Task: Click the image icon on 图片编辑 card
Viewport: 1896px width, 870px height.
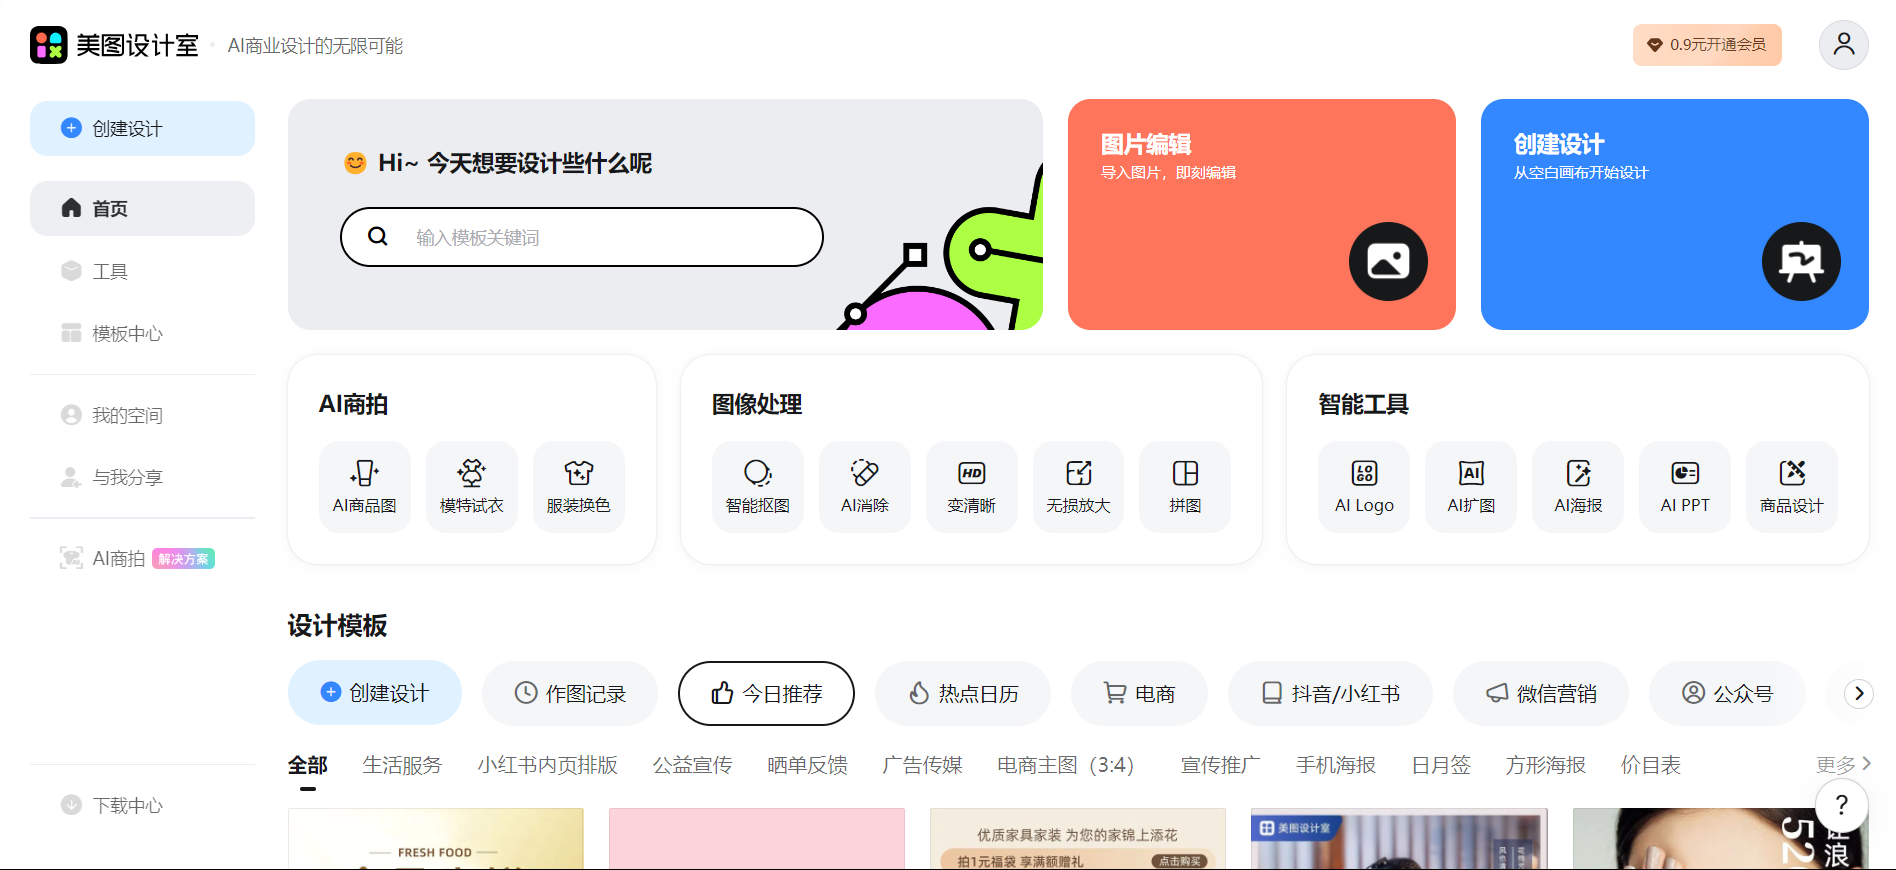Action: coord(1389,262)
